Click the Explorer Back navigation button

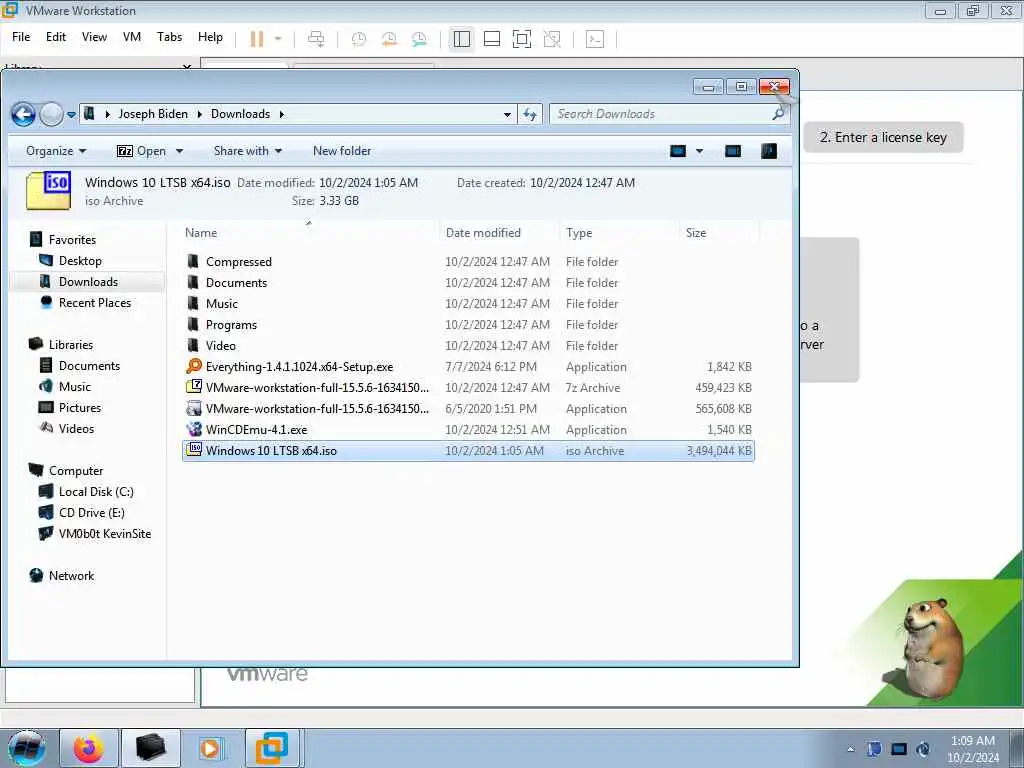coord(24,114)
